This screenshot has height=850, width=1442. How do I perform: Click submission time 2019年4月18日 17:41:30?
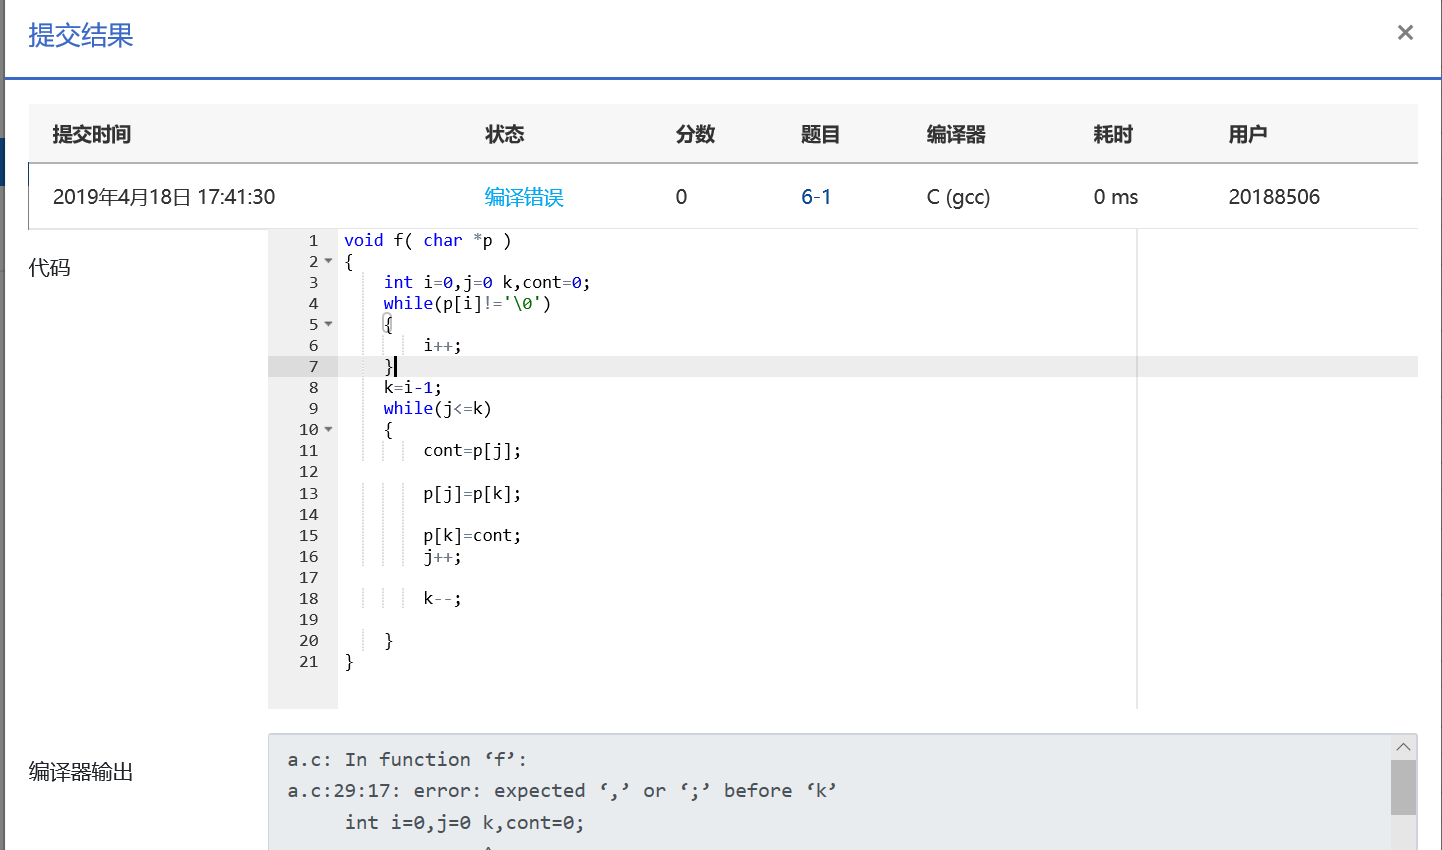(x=164, y=197)
